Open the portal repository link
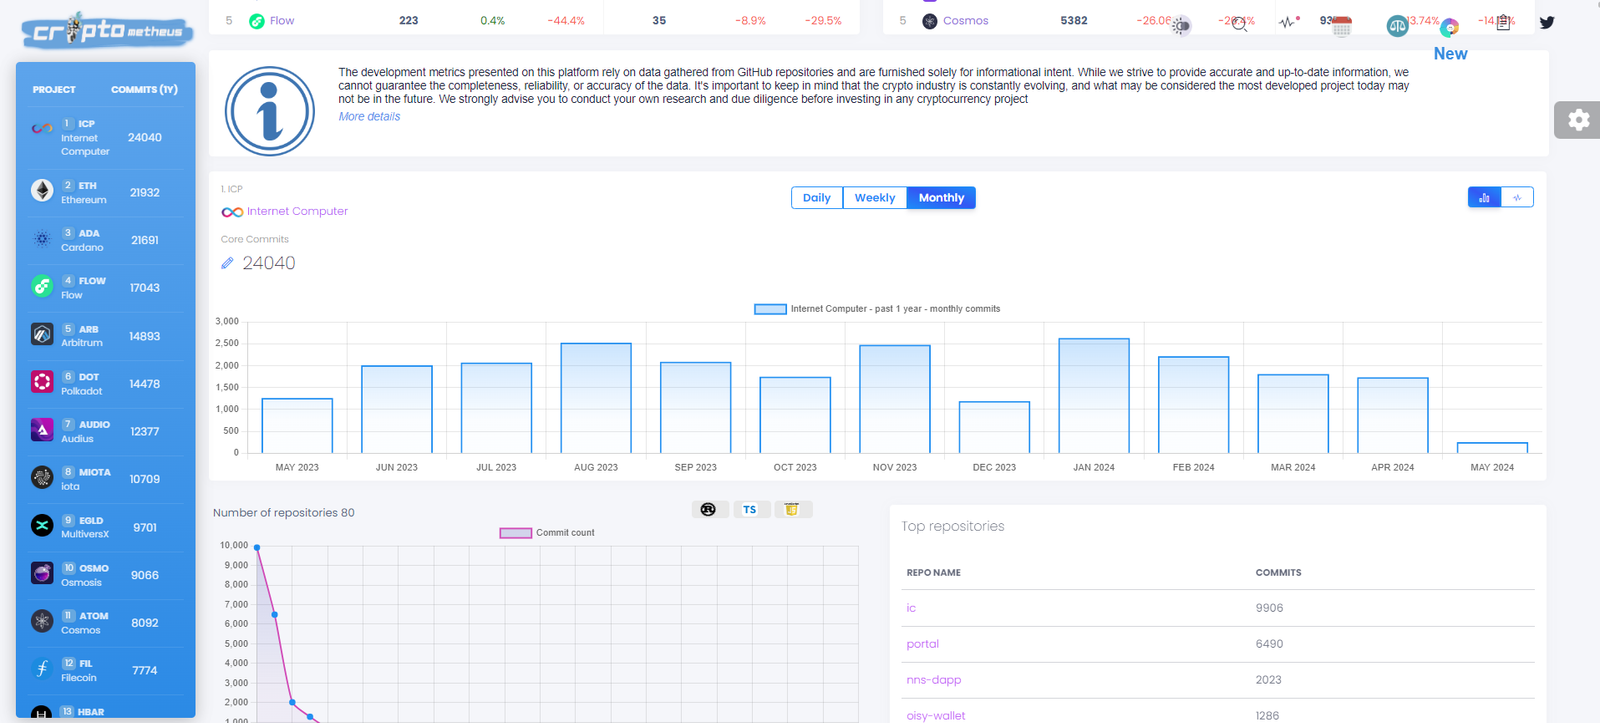 coord(923,644)
